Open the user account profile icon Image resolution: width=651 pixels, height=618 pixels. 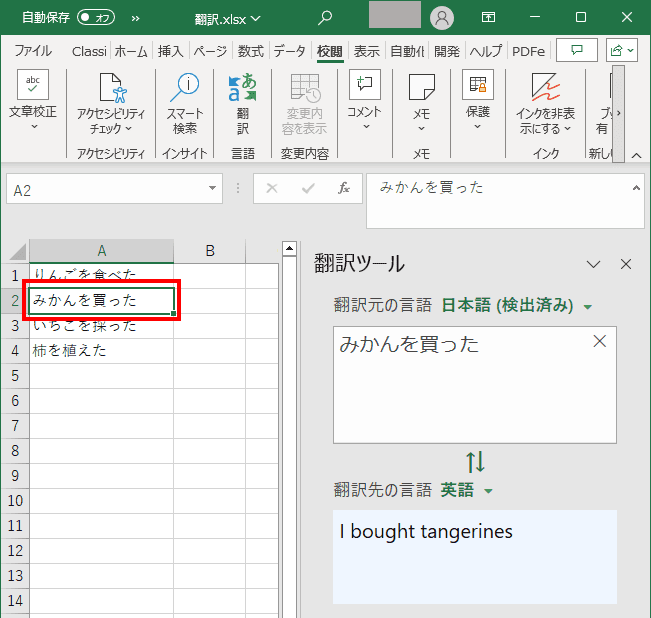pyautogui.click(x=442, y=18)
